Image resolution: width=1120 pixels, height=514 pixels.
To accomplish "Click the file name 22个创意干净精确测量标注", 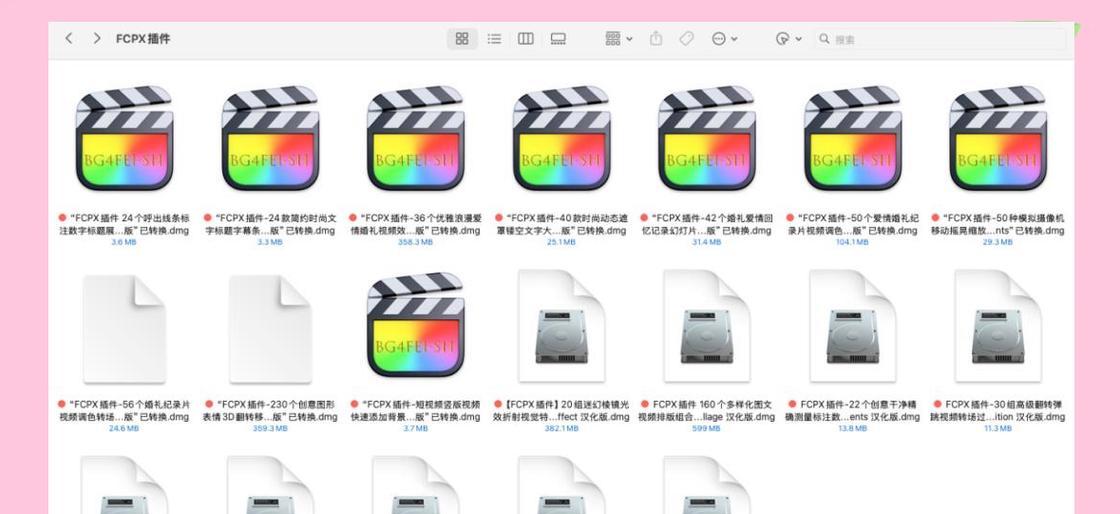I will pos(852,410).
